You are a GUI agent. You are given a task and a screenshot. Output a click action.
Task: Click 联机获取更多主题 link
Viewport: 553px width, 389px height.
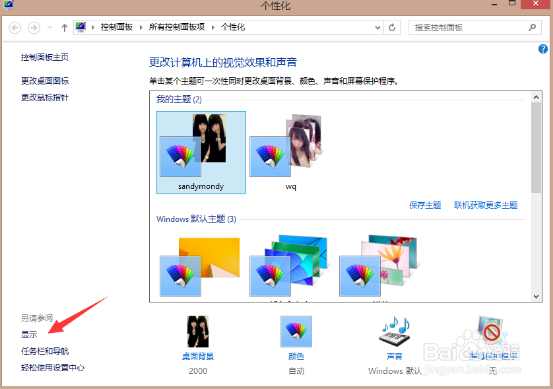(486, 205)
